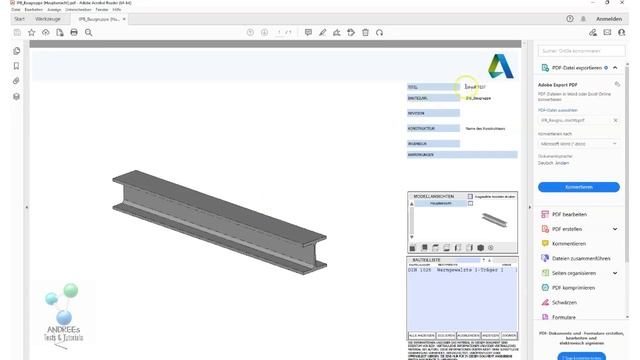Toggle checkbox beside Modellansichten header

(470, 196)
